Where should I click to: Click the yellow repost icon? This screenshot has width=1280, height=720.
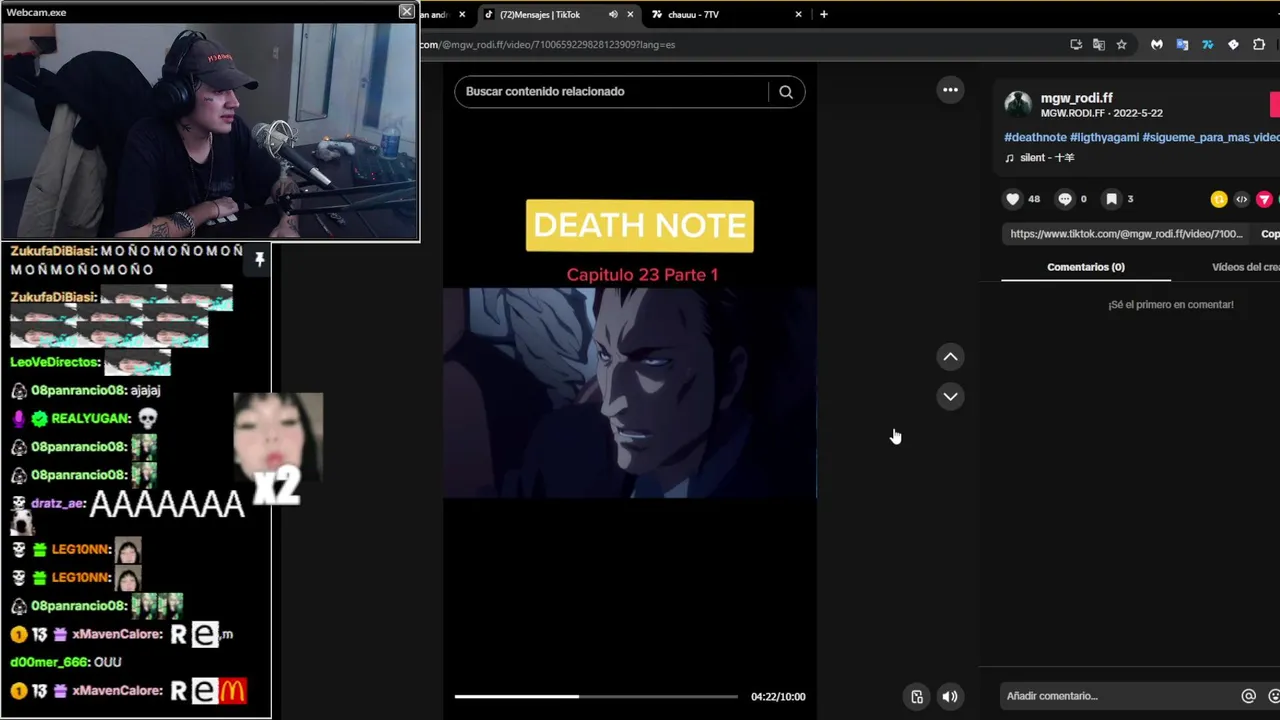point(1218,199)
